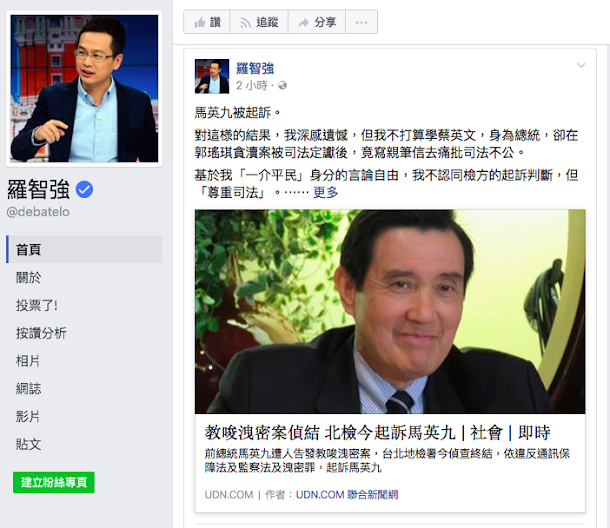Click the 追蹤 follow feed icon button
This screenshot has height=528, width=610.
coord(259,22)
